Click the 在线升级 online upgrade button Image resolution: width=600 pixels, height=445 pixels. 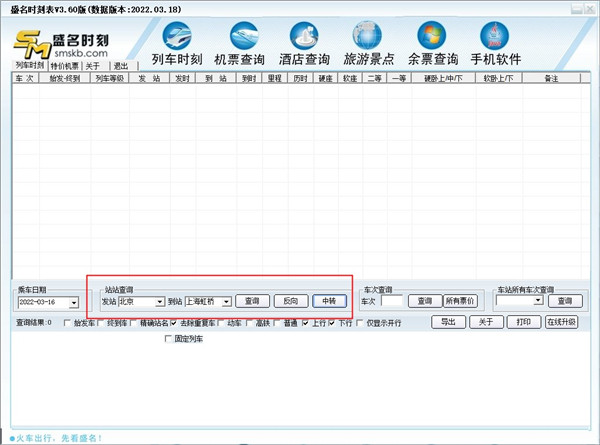[x=561, y=322]
